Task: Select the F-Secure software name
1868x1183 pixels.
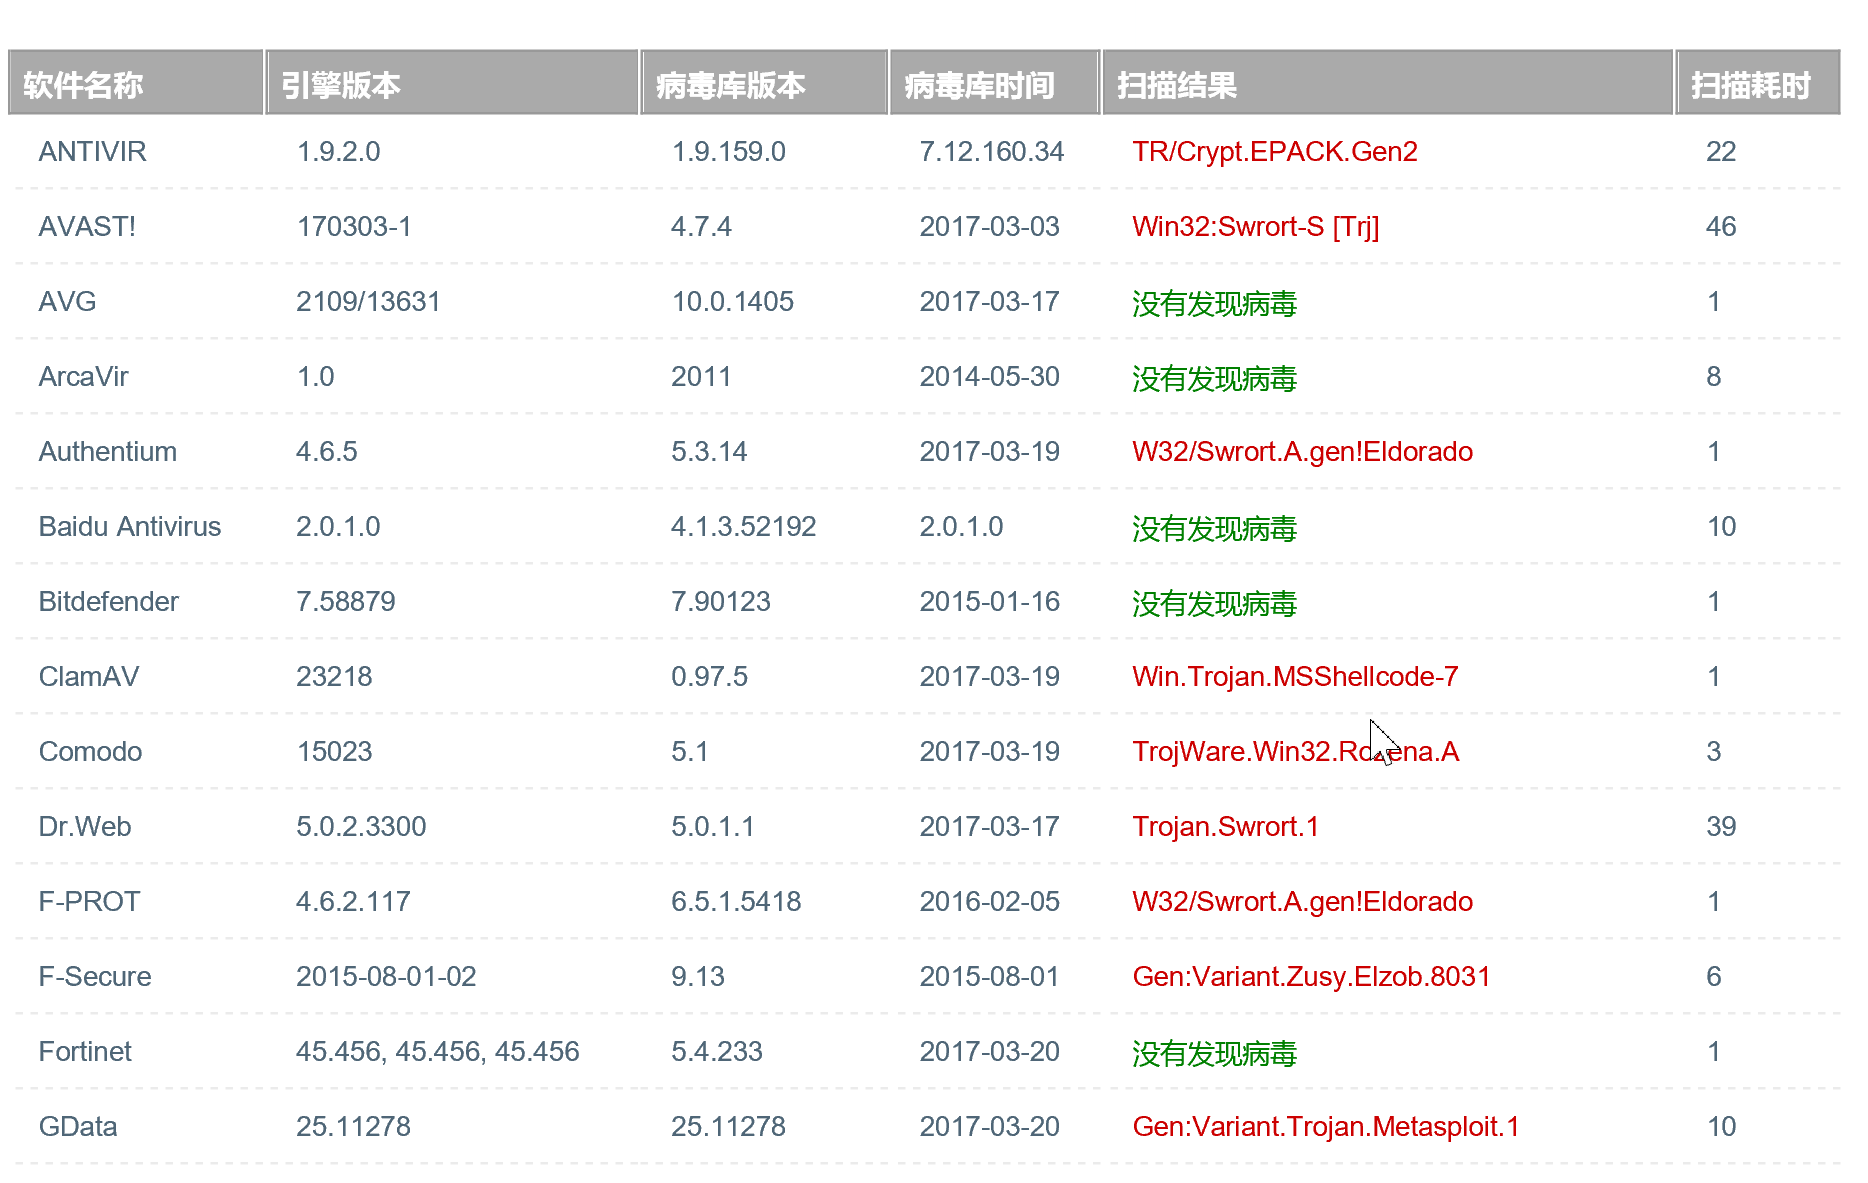Action: tap(94, 977)
